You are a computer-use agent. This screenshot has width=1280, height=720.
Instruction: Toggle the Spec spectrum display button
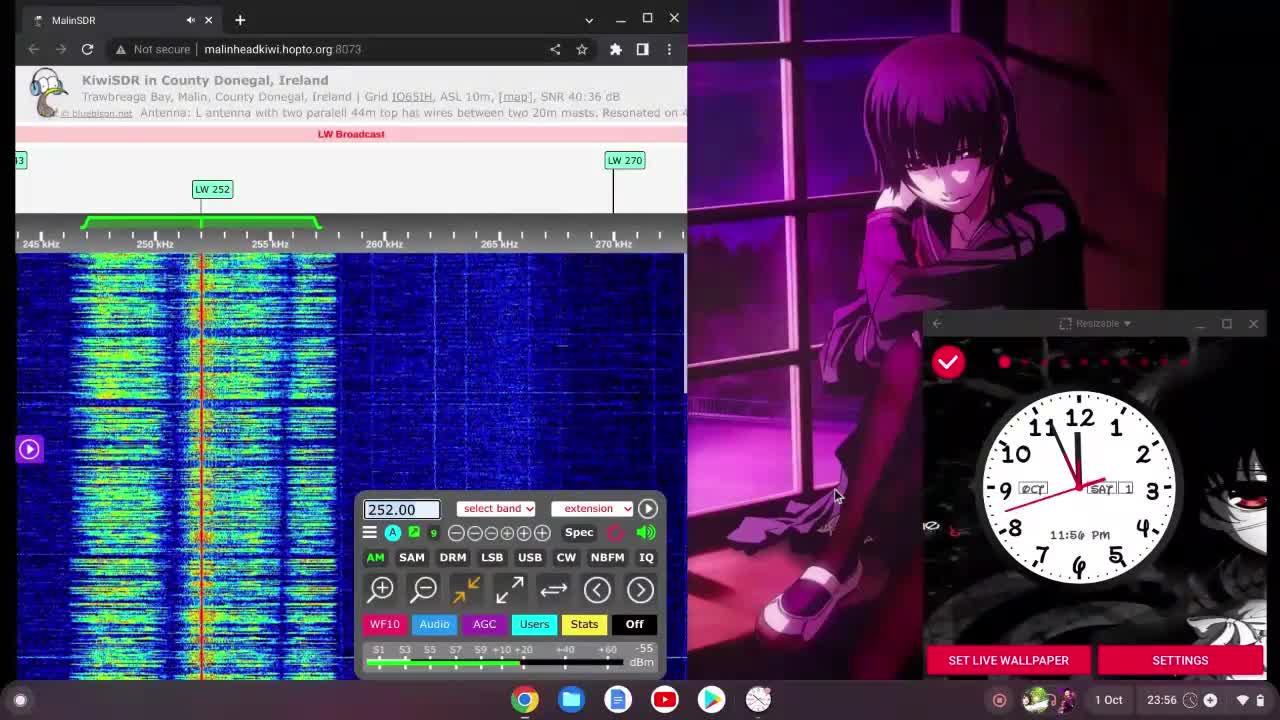pyautogui.click(x=579, y=533)
